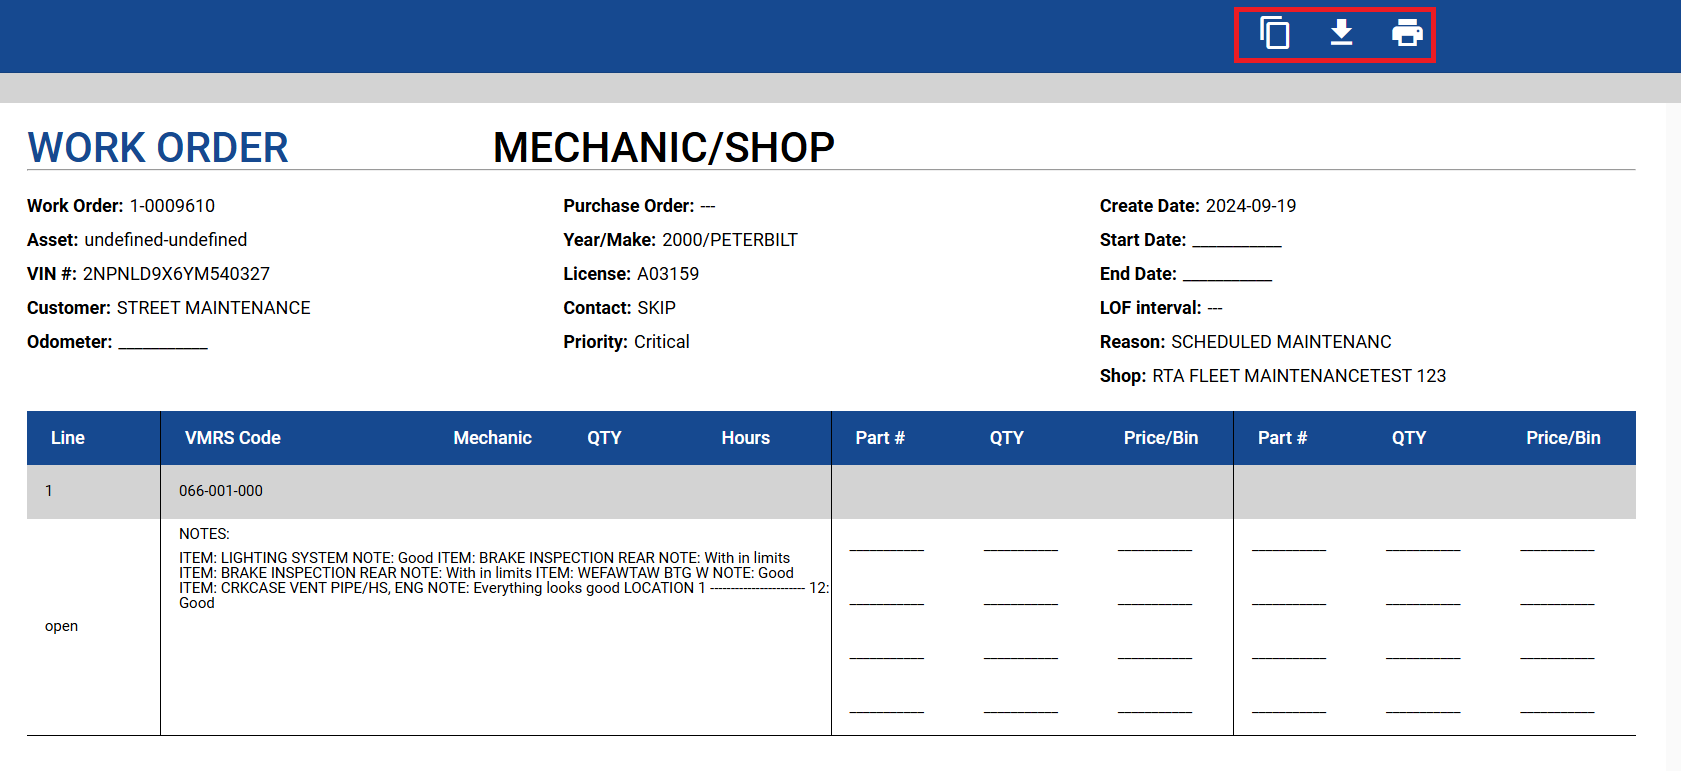Image resolution: width=1681 pixels, height=771 pixels.
Task: Click the Critical priority value
Action: coord(661,342)
